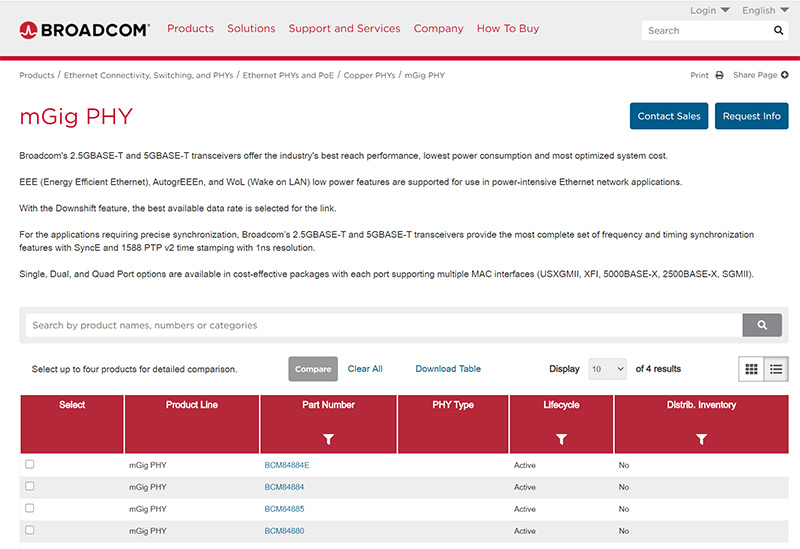Click the Clear All link
Image resolution: width=800 pixels, height=549 pixels.
point(365,369)
